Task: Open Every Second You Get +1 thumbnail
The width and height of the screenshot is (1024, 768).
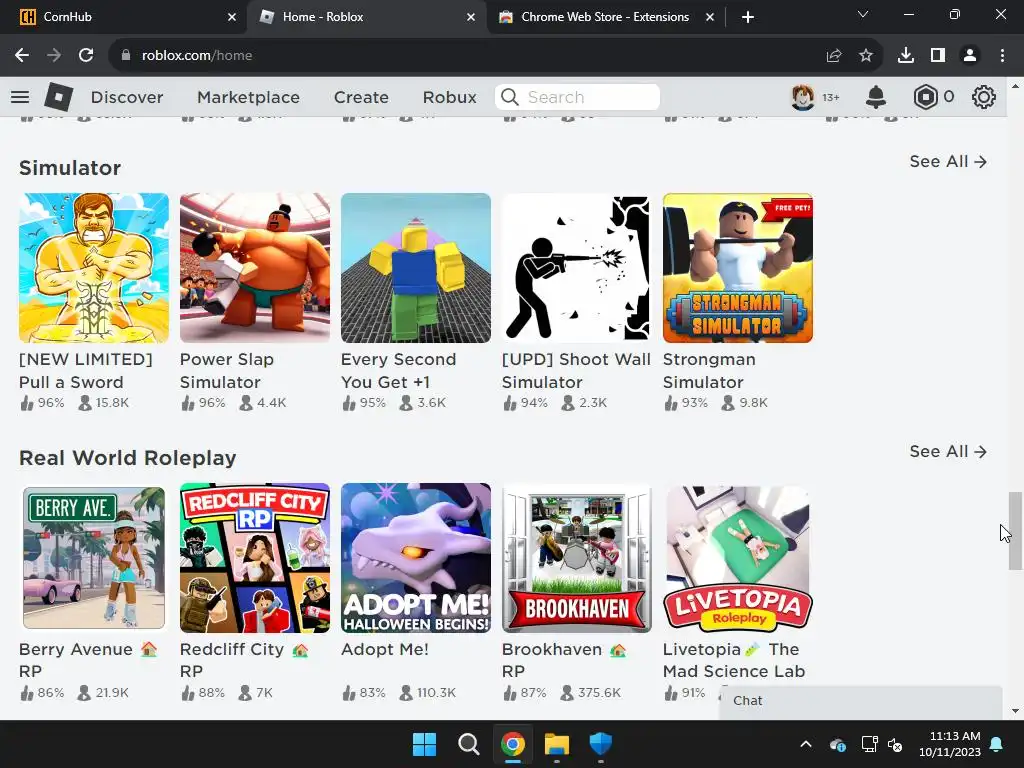Action: 416,268
